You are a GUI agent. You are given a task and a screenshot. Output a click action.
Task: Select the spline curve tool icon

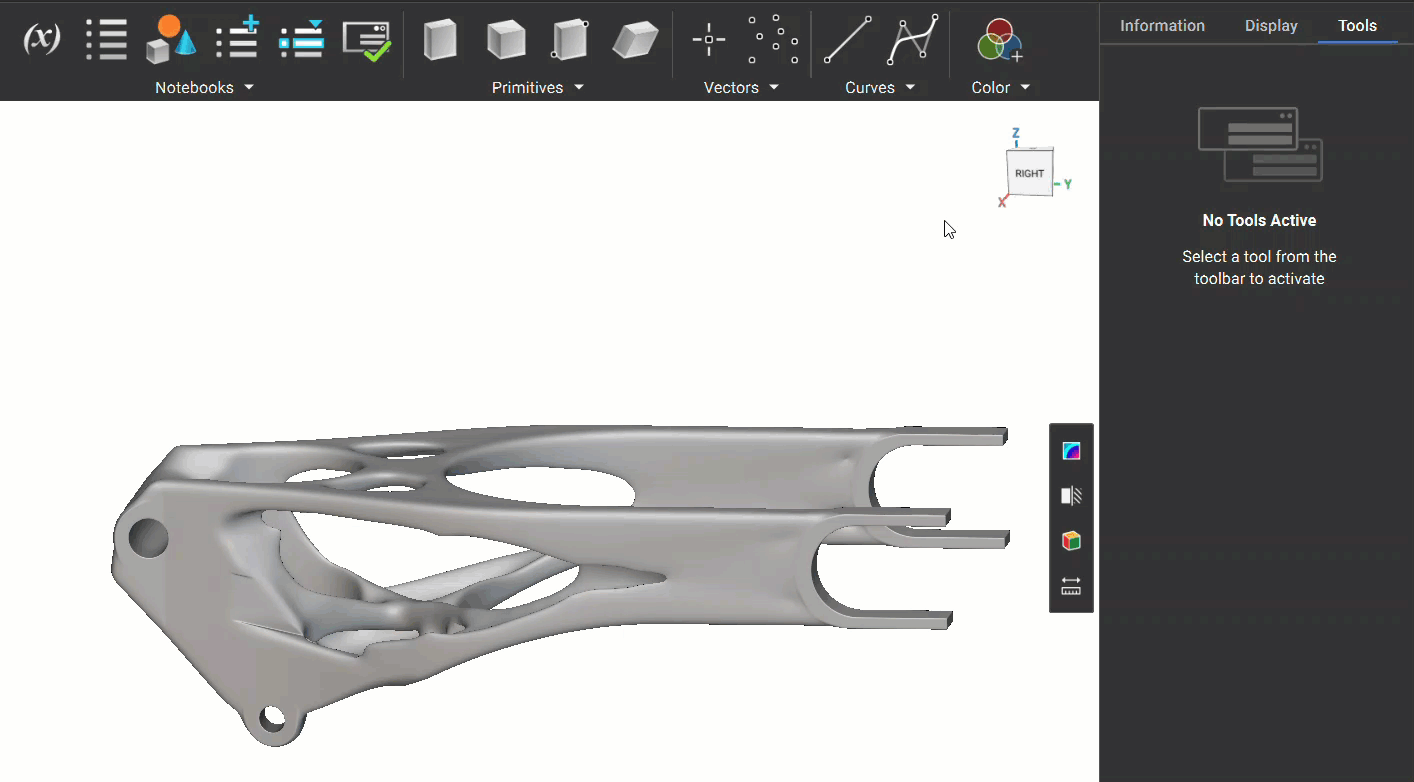pyautogui.click(x=913, y=39)
